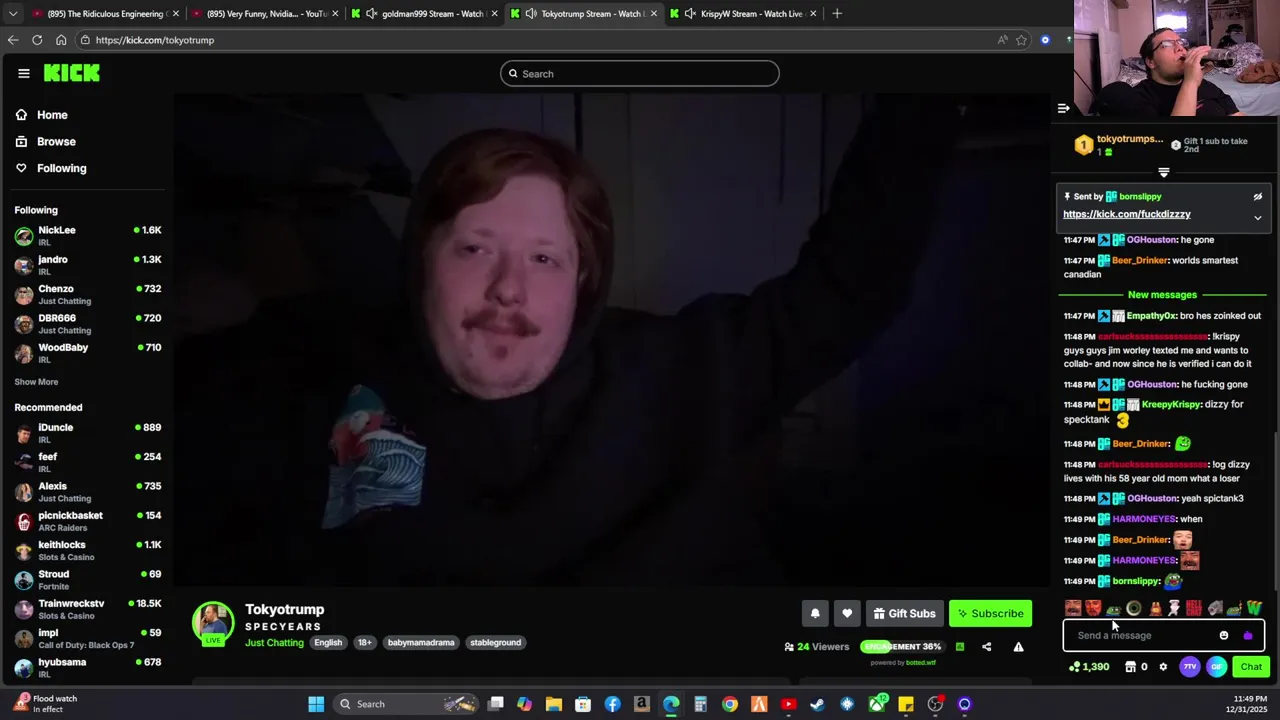Image resolution: width=1280 pixels, height=720 pixels.
Task: Unmute the KrispyW tab speaker icon
Action: point(690,14)
